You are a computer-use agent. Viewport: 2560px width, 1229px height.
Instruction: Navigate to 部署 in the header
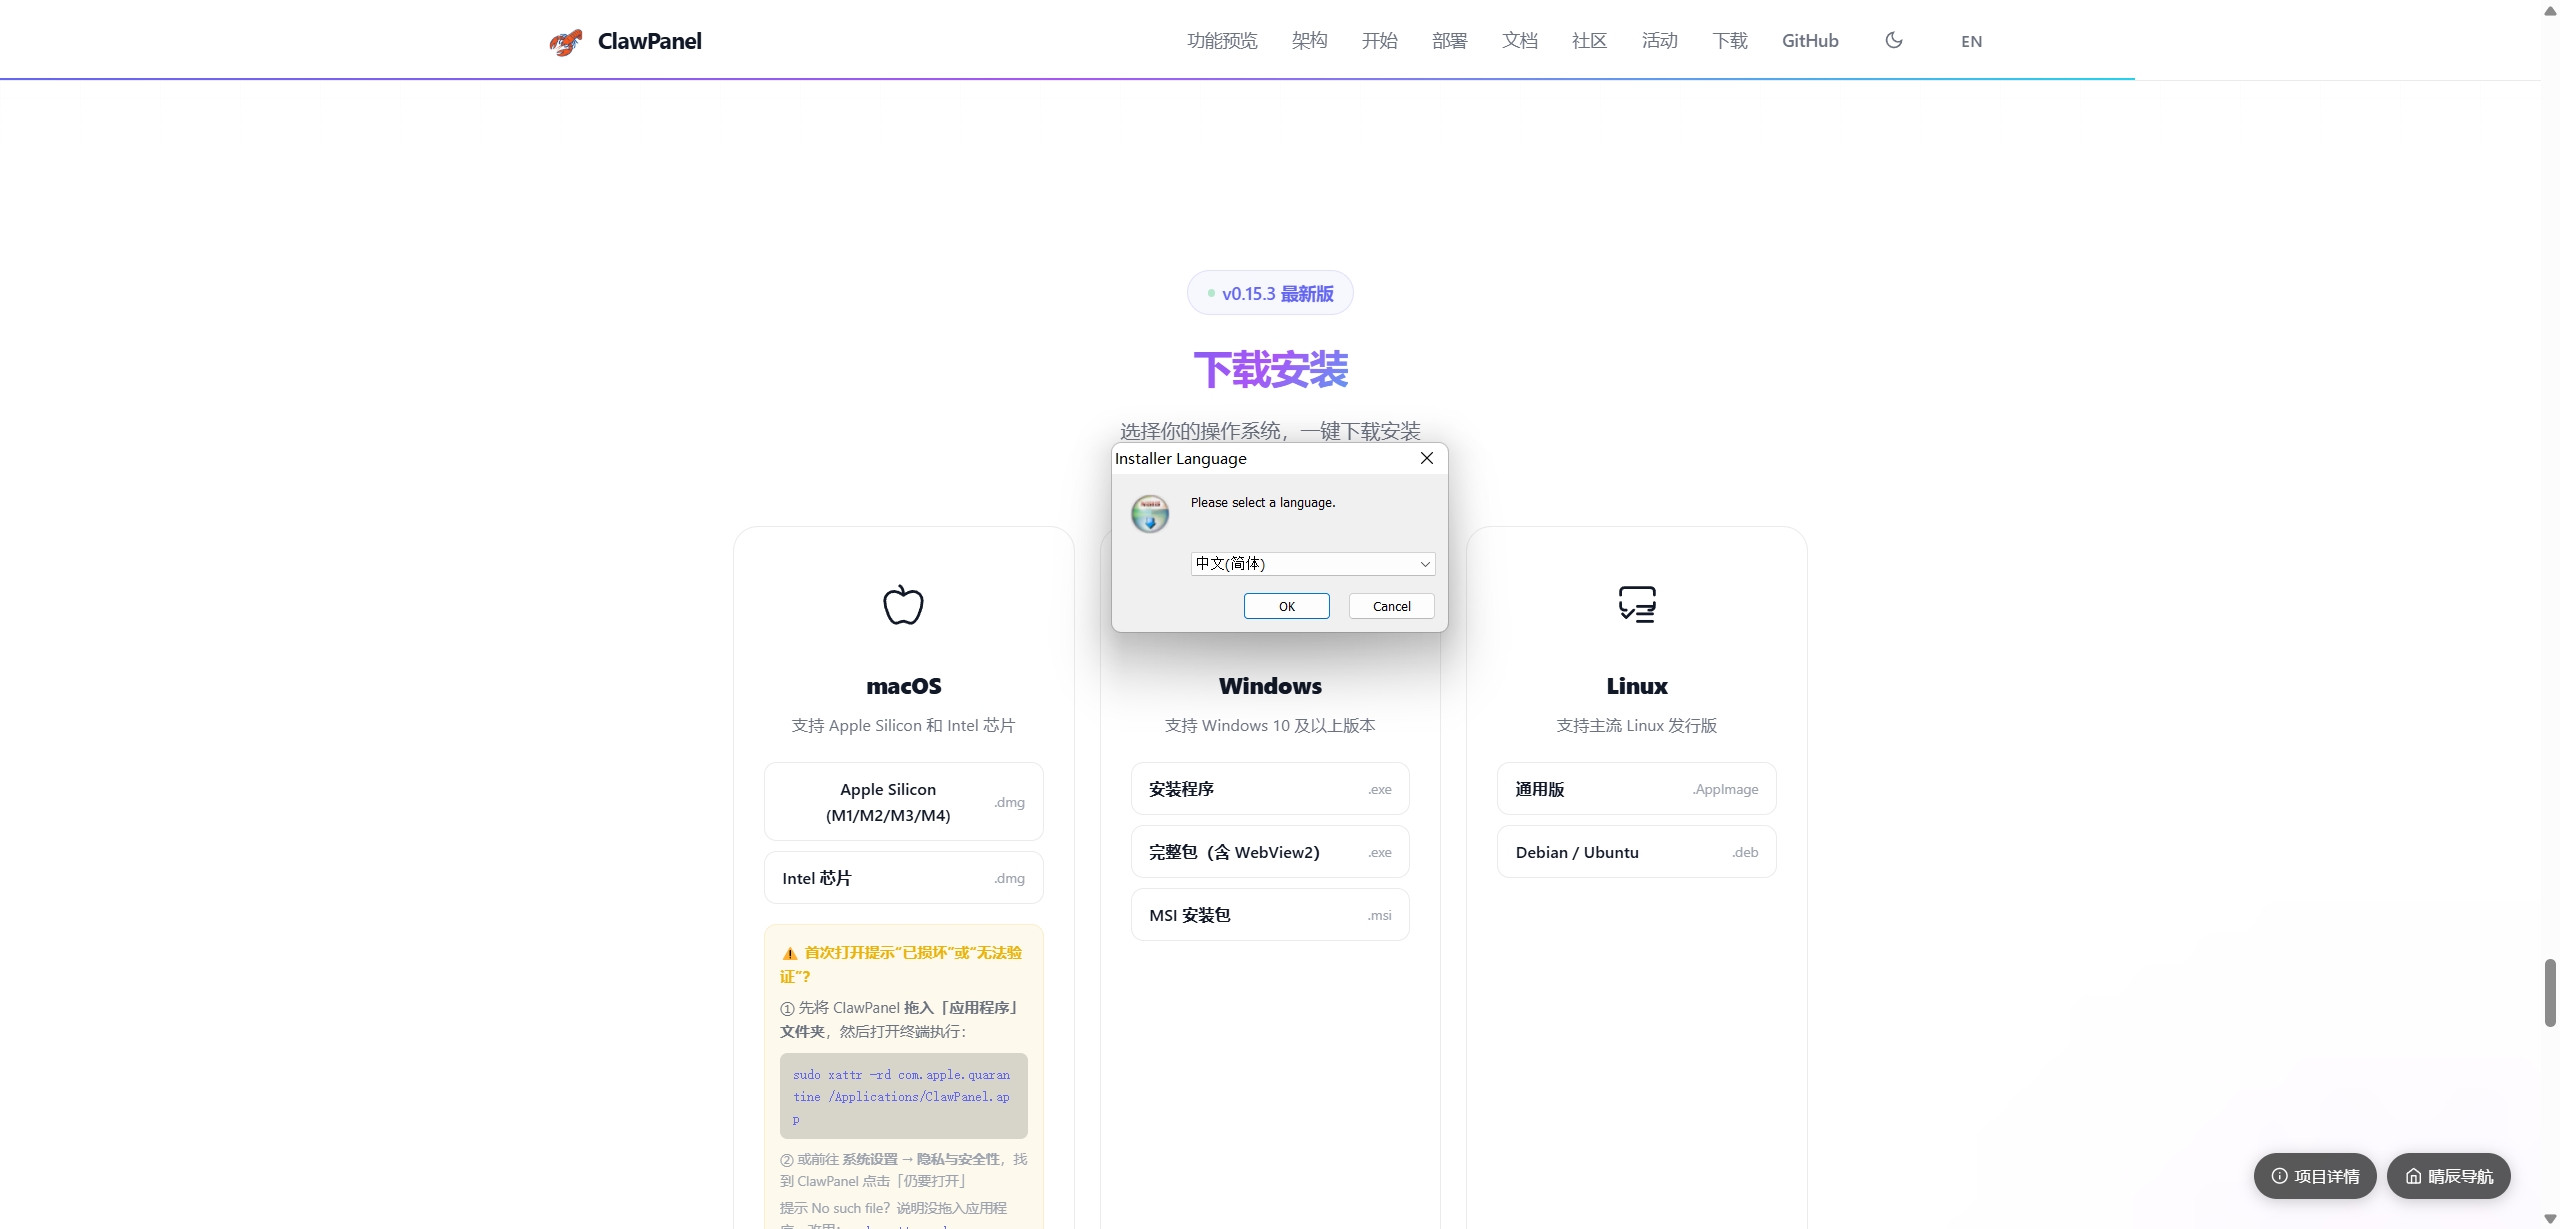[x=1449, y=41]
